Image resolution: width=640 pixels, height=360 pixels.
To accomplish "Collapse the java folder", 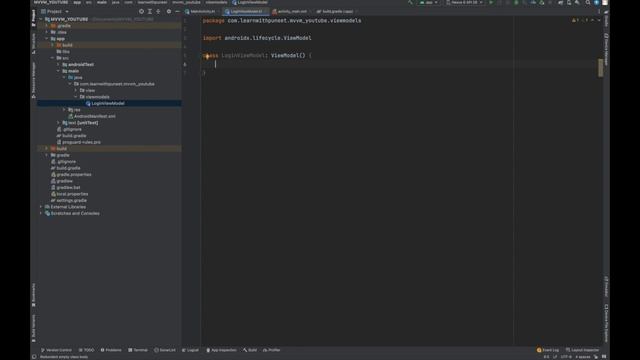I will coord(64,78).
